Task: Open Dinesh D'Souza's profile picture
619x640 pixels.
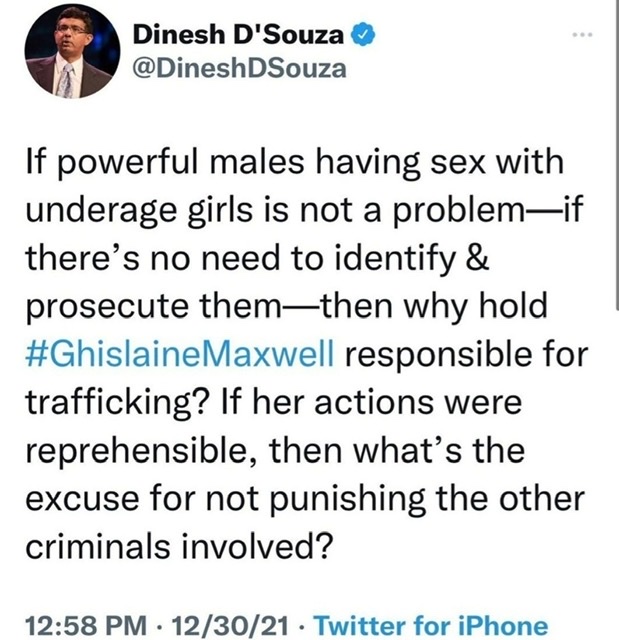Action: pyautogui.click(x=72, y=51)
